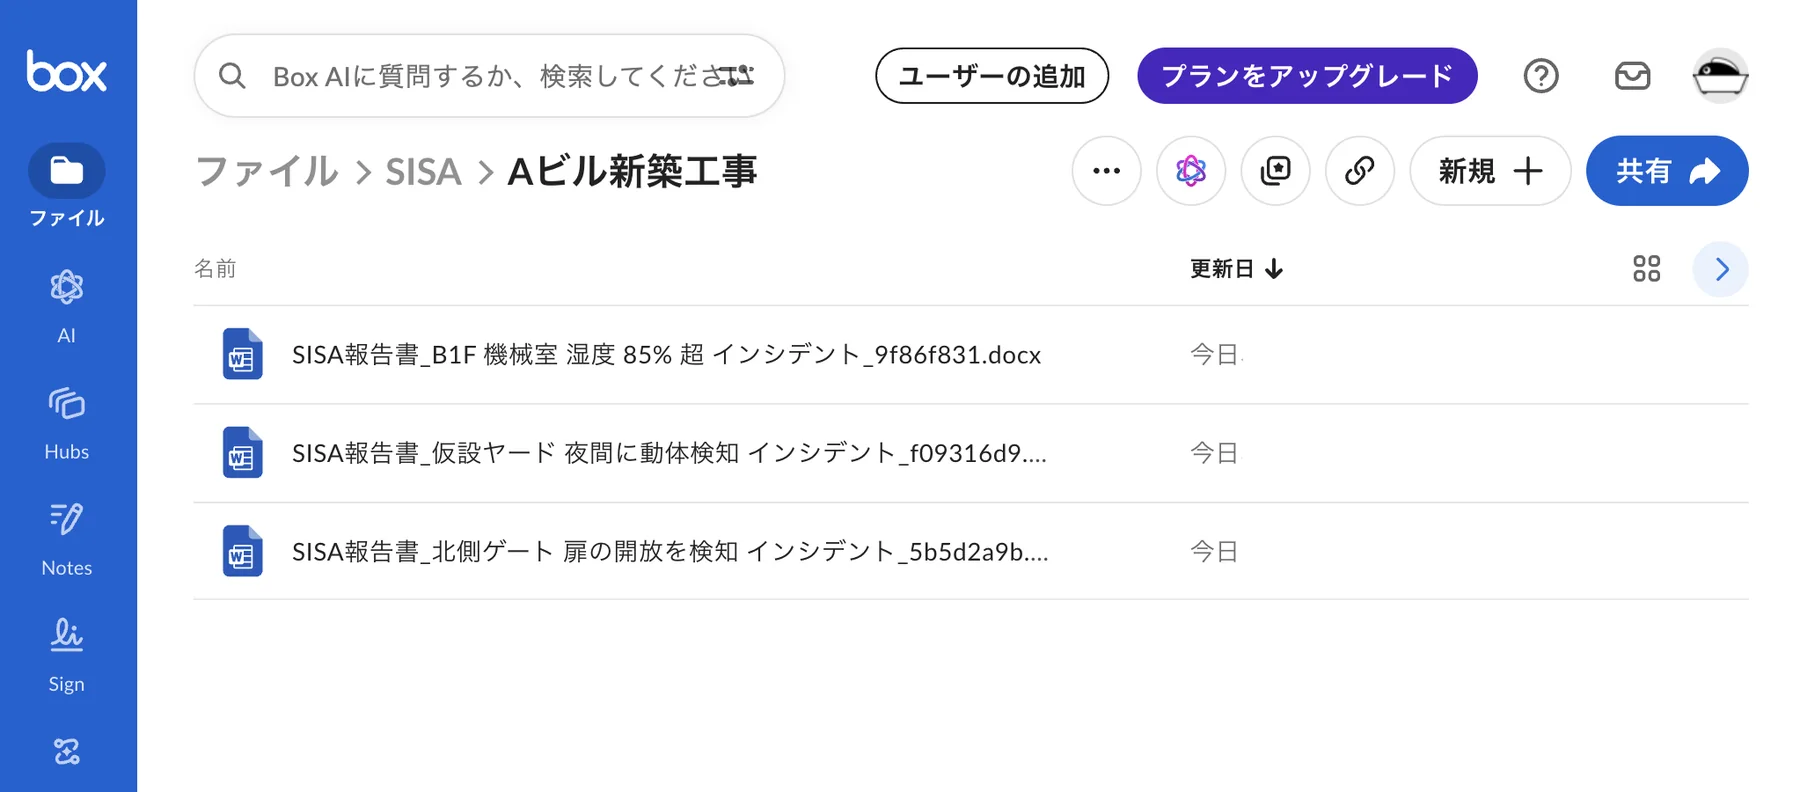Open the ファイル section in sidebar
Image resolution: width=1800 pixels, height=792 pixels.
pos(66,186)
